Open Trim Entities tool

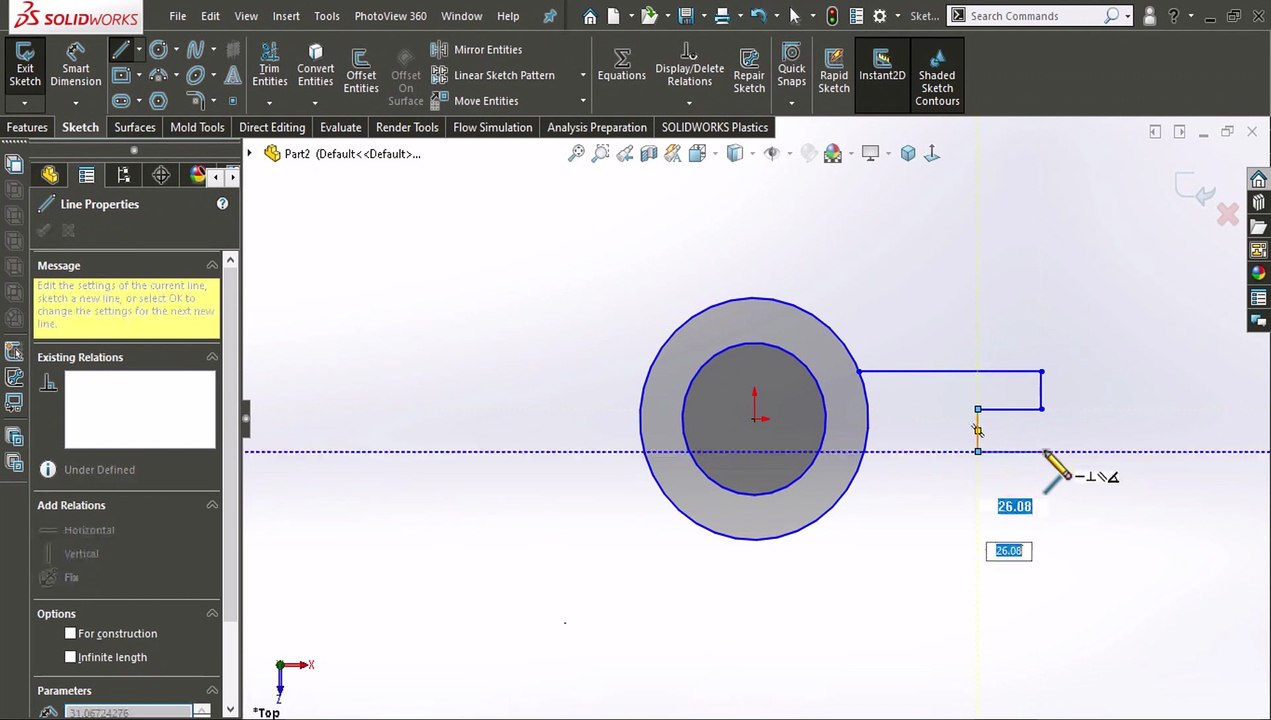tap(269, 66)
